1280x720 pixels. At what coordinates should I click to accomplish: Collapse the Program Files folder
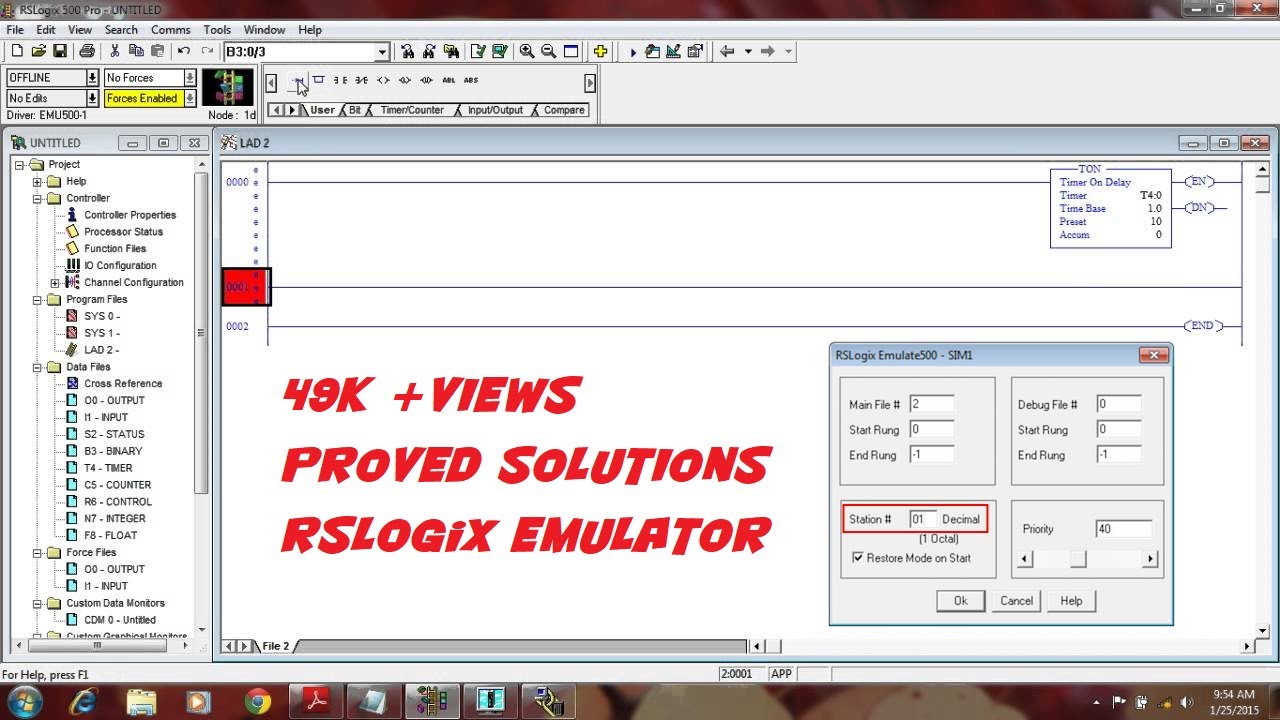pos(38,299)
